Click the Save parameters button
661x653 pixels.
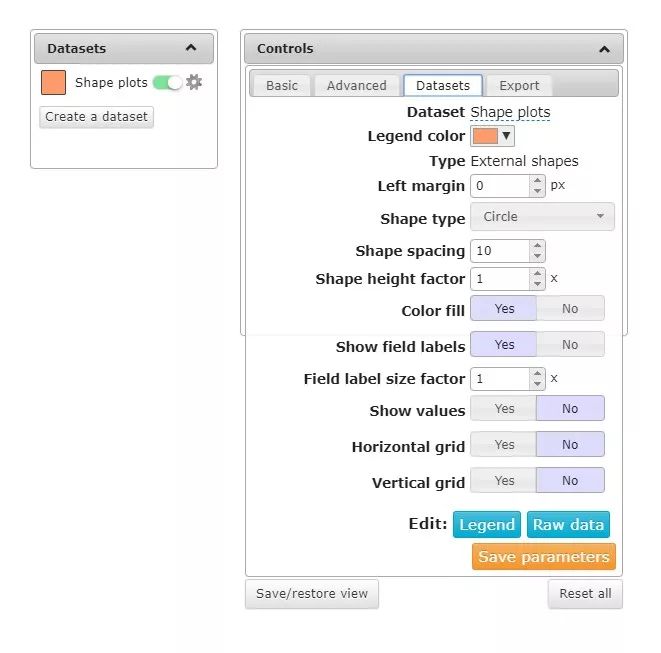tap(544, 556)
